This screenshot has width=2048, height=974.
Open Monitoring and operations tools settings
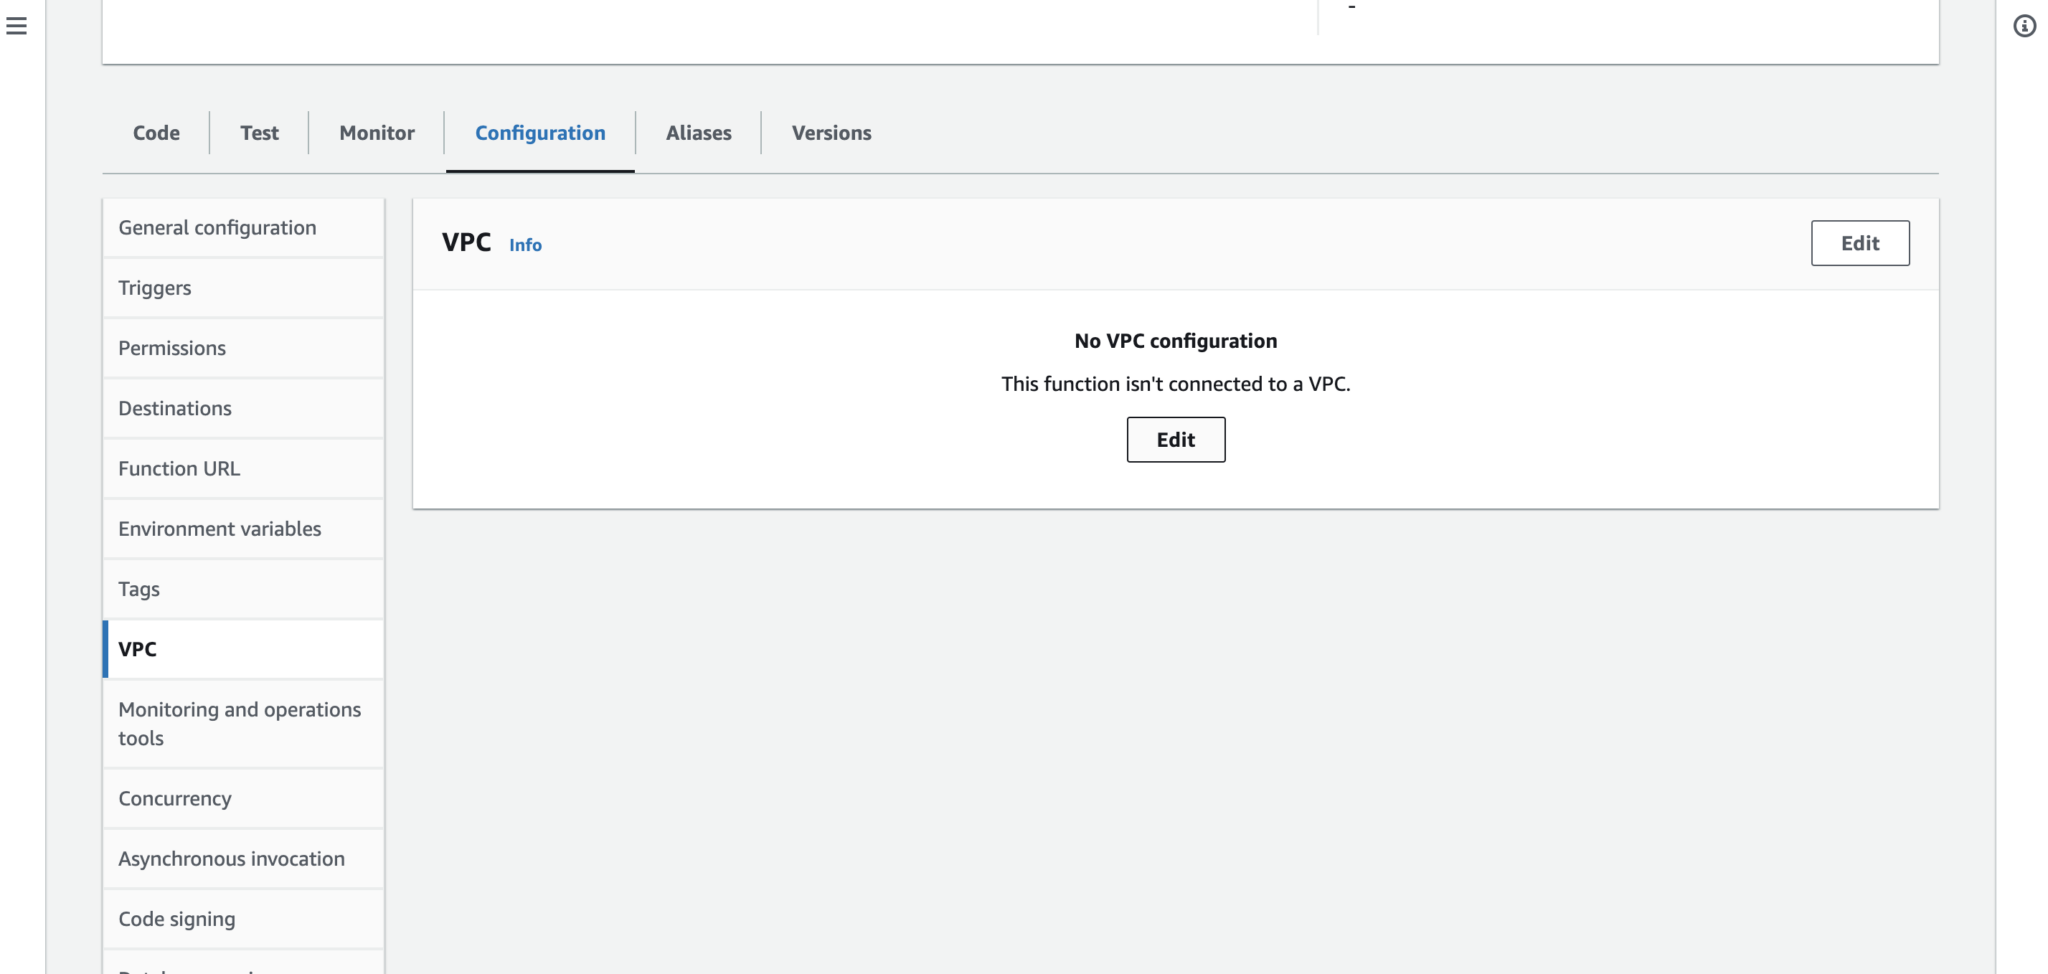pos(240,723)
